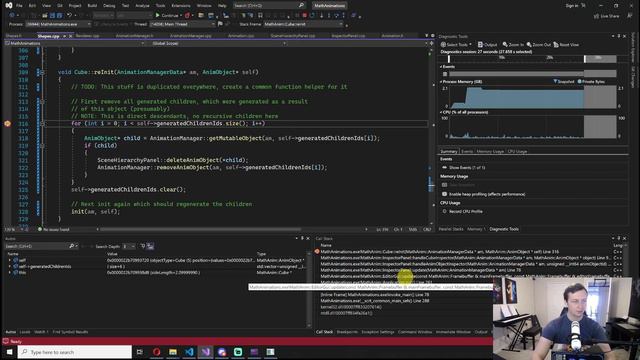Click the Save All toolbar icon

59,15
